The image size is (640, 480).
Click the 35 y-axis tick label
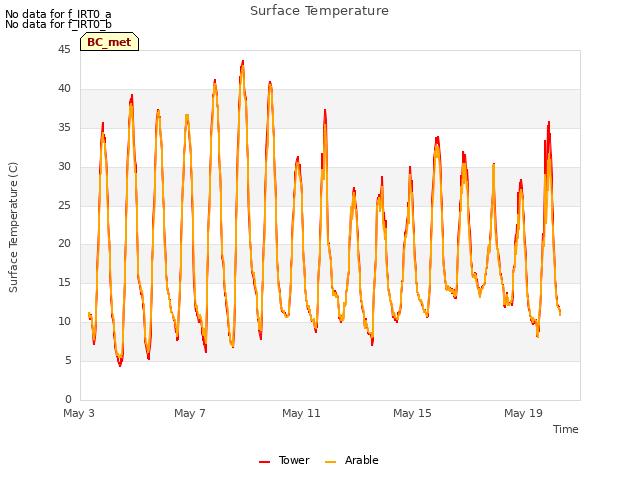[64, 127]
